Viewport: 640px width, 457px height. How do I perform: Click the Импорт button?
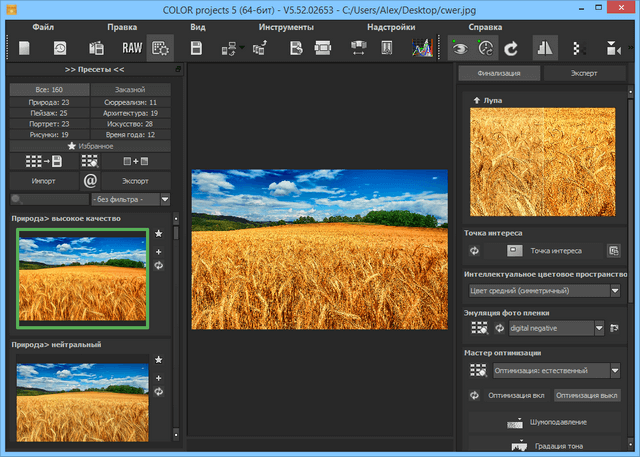(42, 181)
